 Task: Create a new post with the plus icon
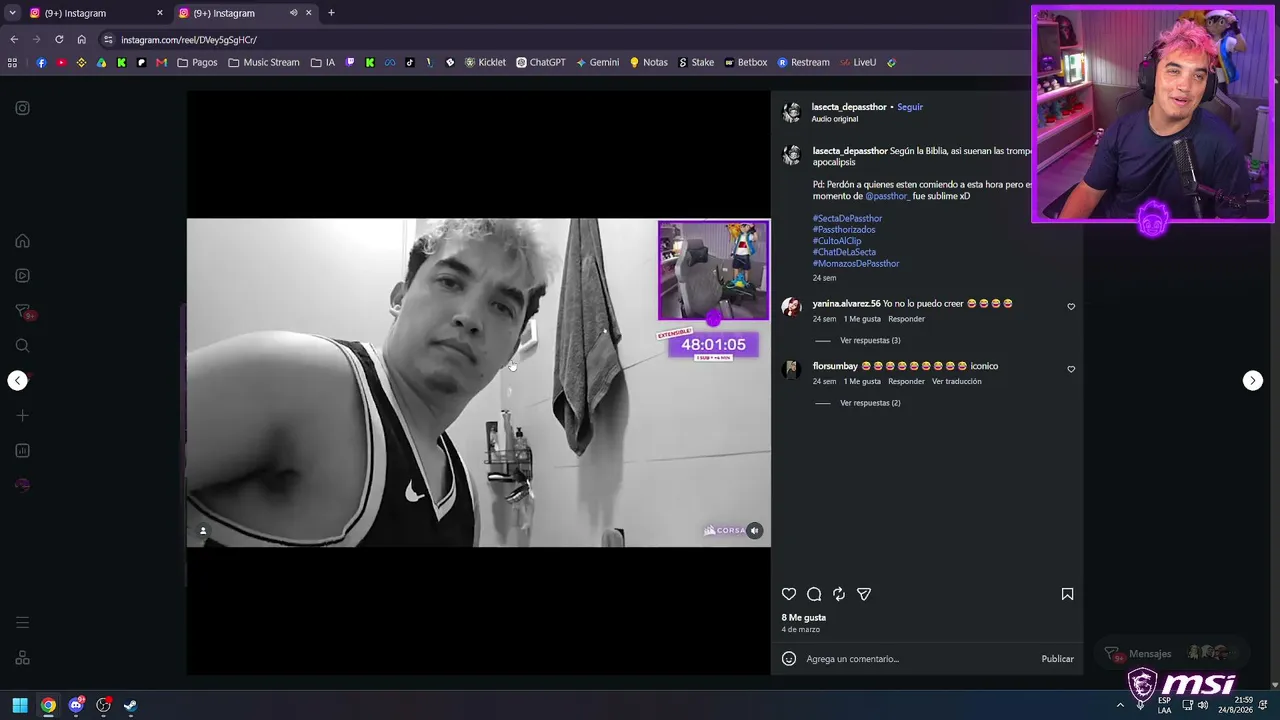[22, 416]
